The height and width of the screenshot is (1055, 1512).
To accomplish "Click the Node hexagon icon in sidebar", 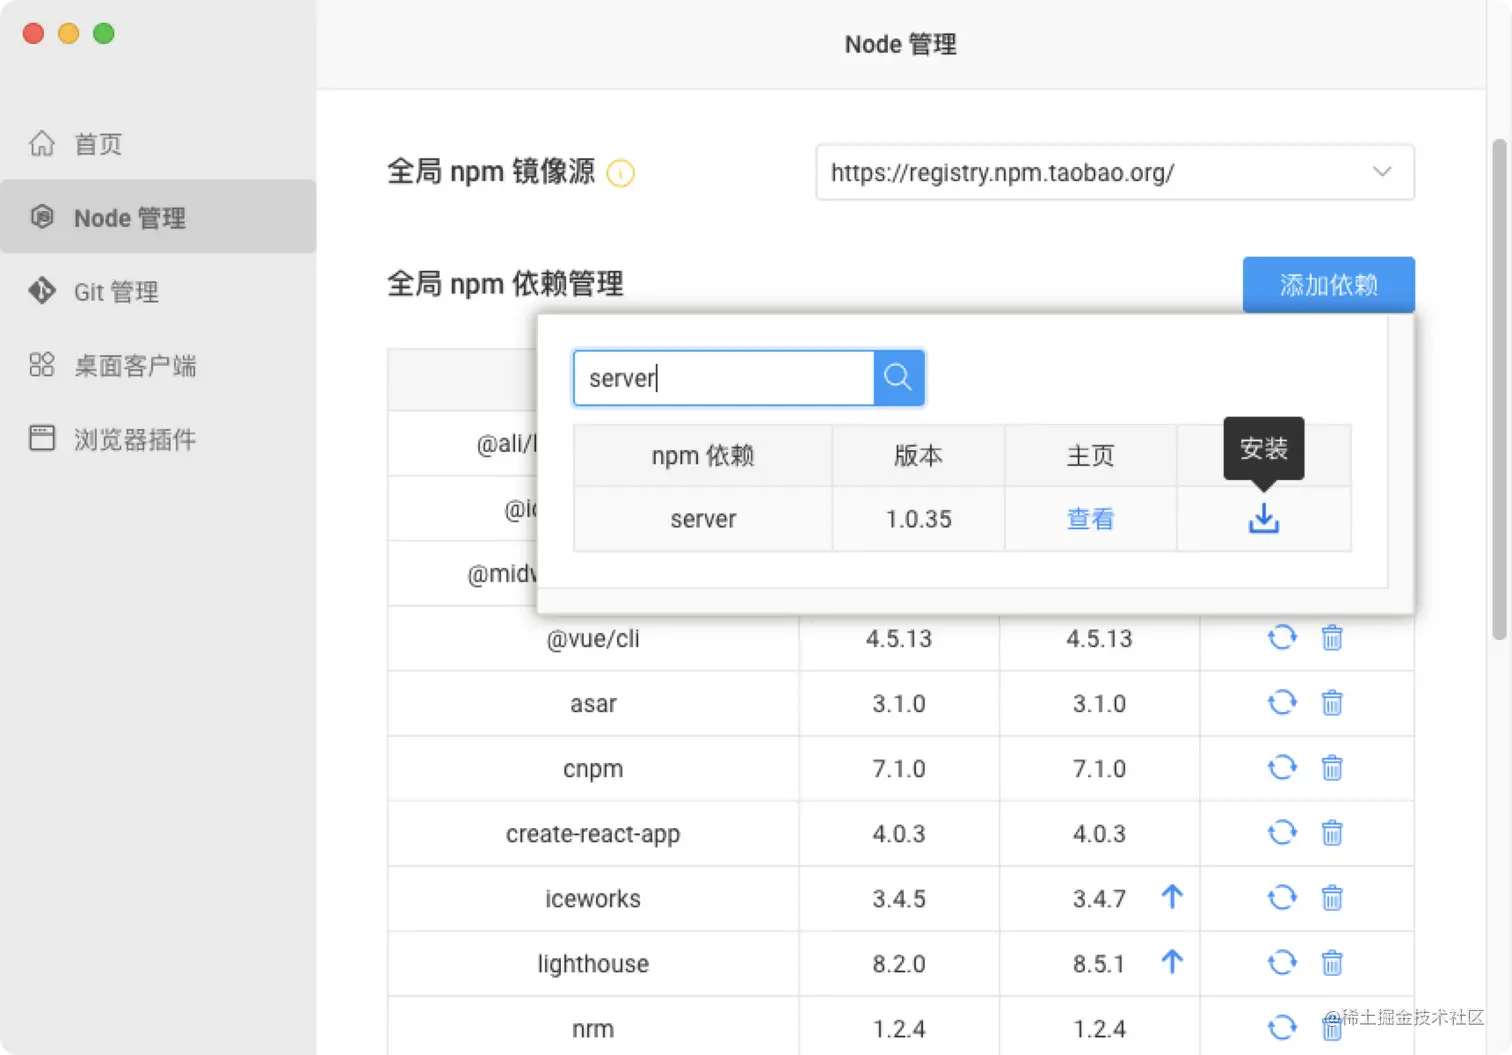I will tap(42, 216).
